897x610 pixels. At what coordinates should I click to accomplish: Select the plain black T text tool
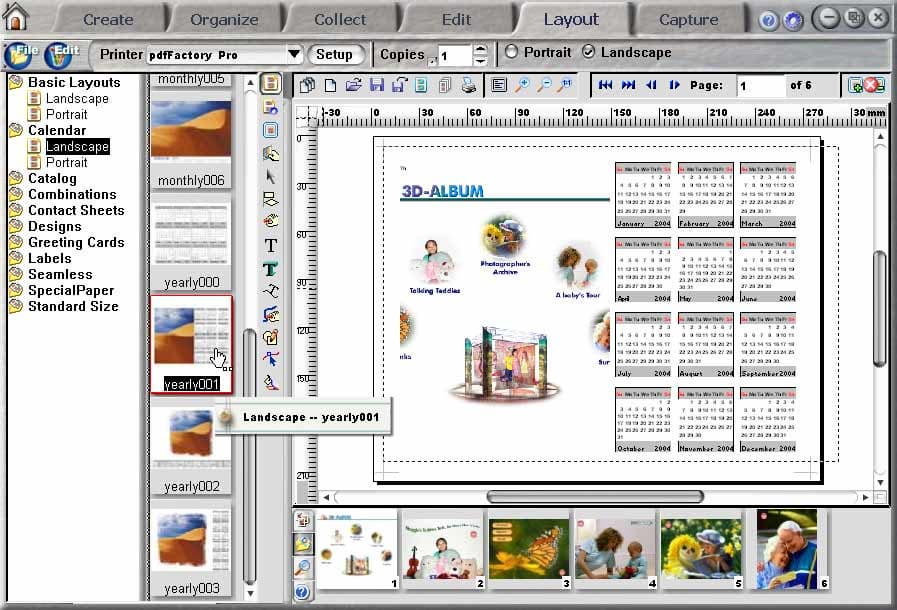[x=271, y=245]
